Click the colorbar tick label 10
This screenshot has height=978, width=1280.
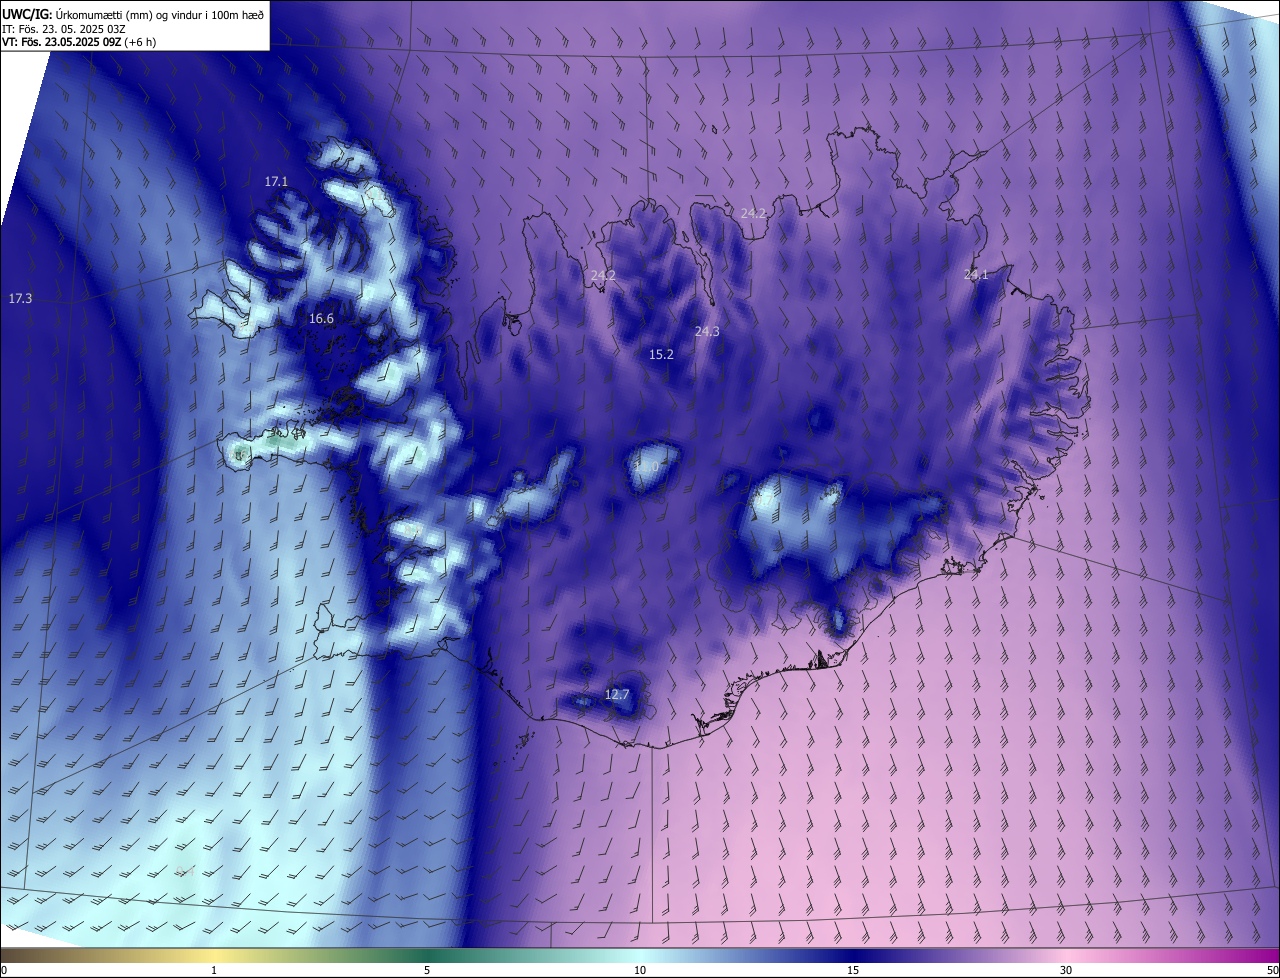(x=640, y=970)
